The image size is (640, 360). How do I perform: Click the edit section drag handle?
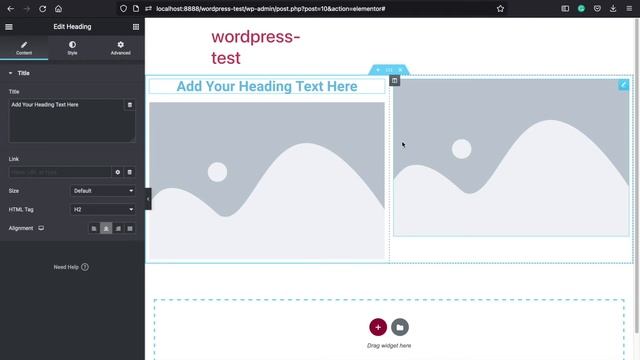pyautogui.click(x=389, y=70)
